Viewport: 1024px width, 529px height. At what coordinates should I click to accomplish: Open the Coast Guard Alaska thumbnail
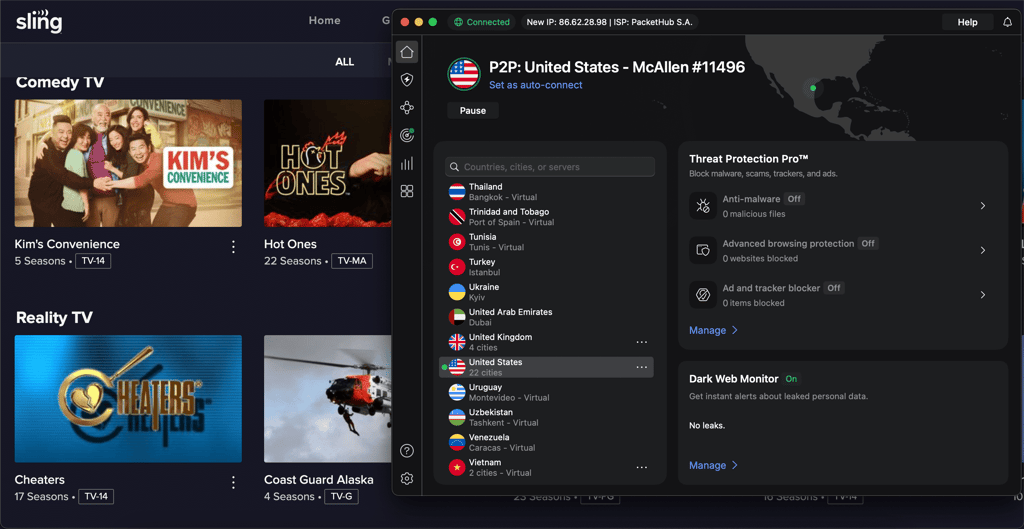pyautogui.click(x=327, y=399)
